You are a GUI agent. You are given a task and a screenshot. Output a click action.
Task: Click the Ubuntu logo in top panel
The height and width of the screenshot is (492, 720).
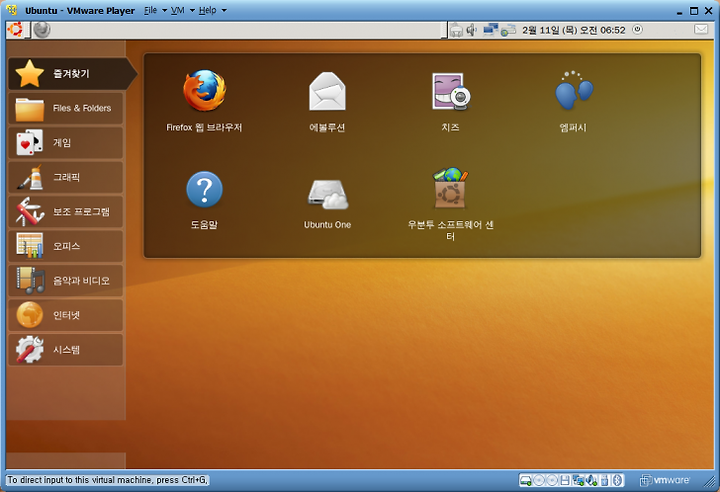pyautogui.click(x=15, y=30)
